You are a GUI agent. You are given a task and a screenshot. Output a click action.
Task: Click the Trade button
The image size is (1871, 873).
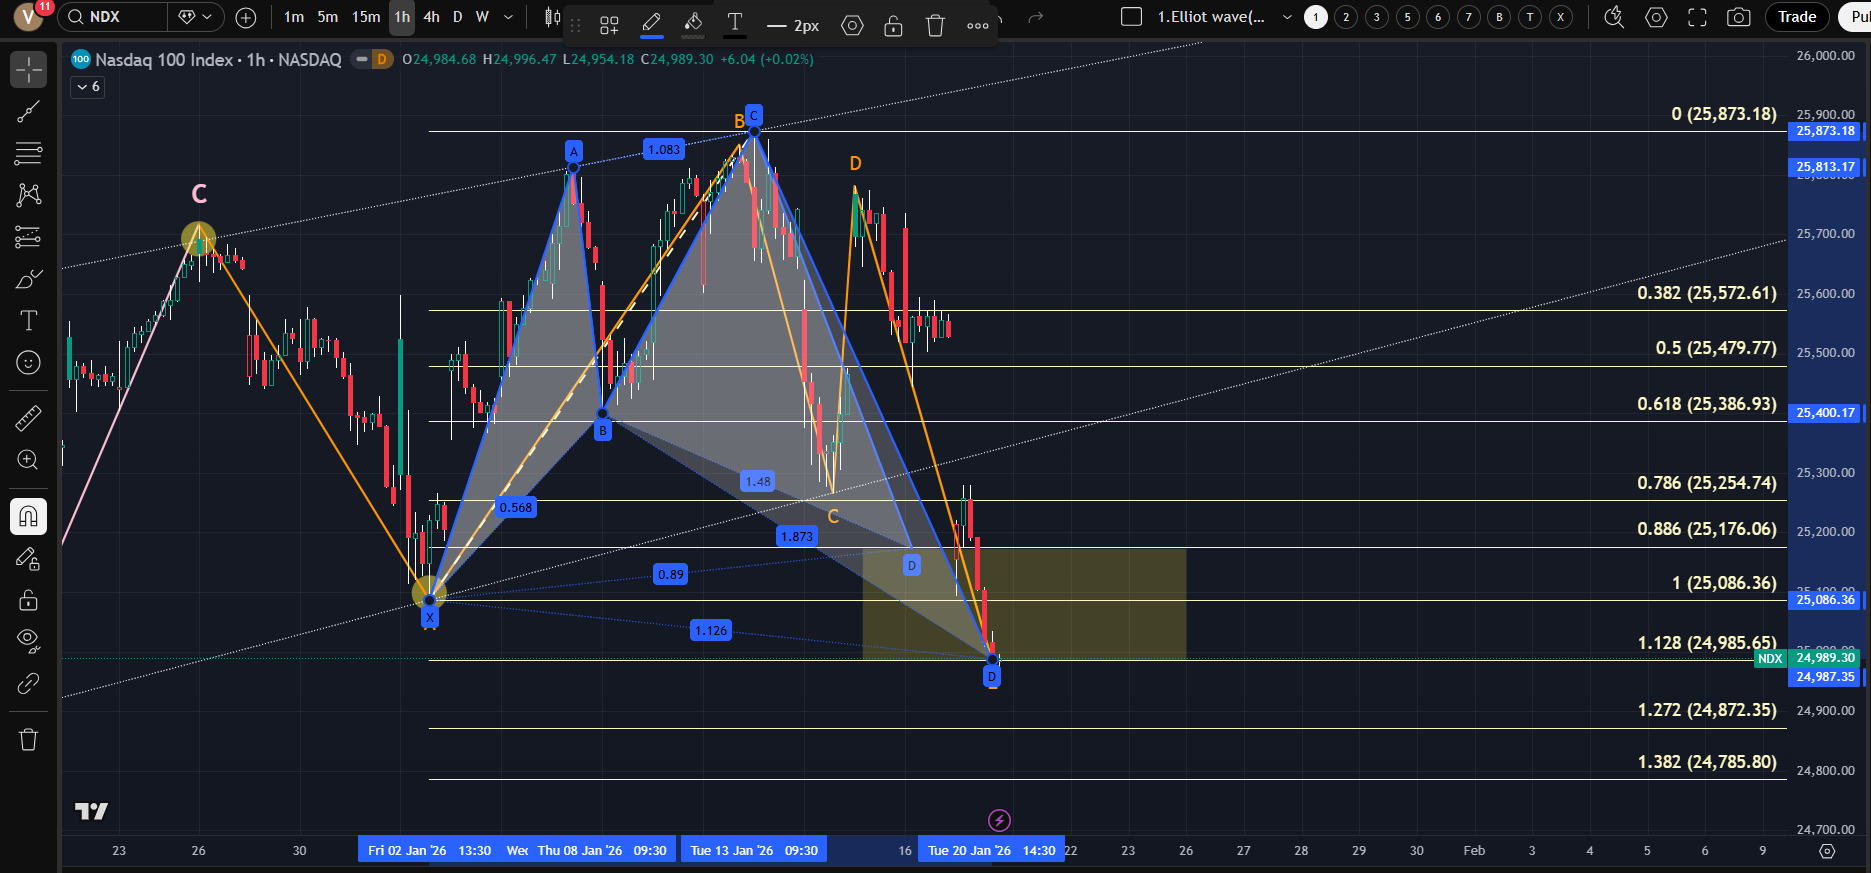[1796, 17]
